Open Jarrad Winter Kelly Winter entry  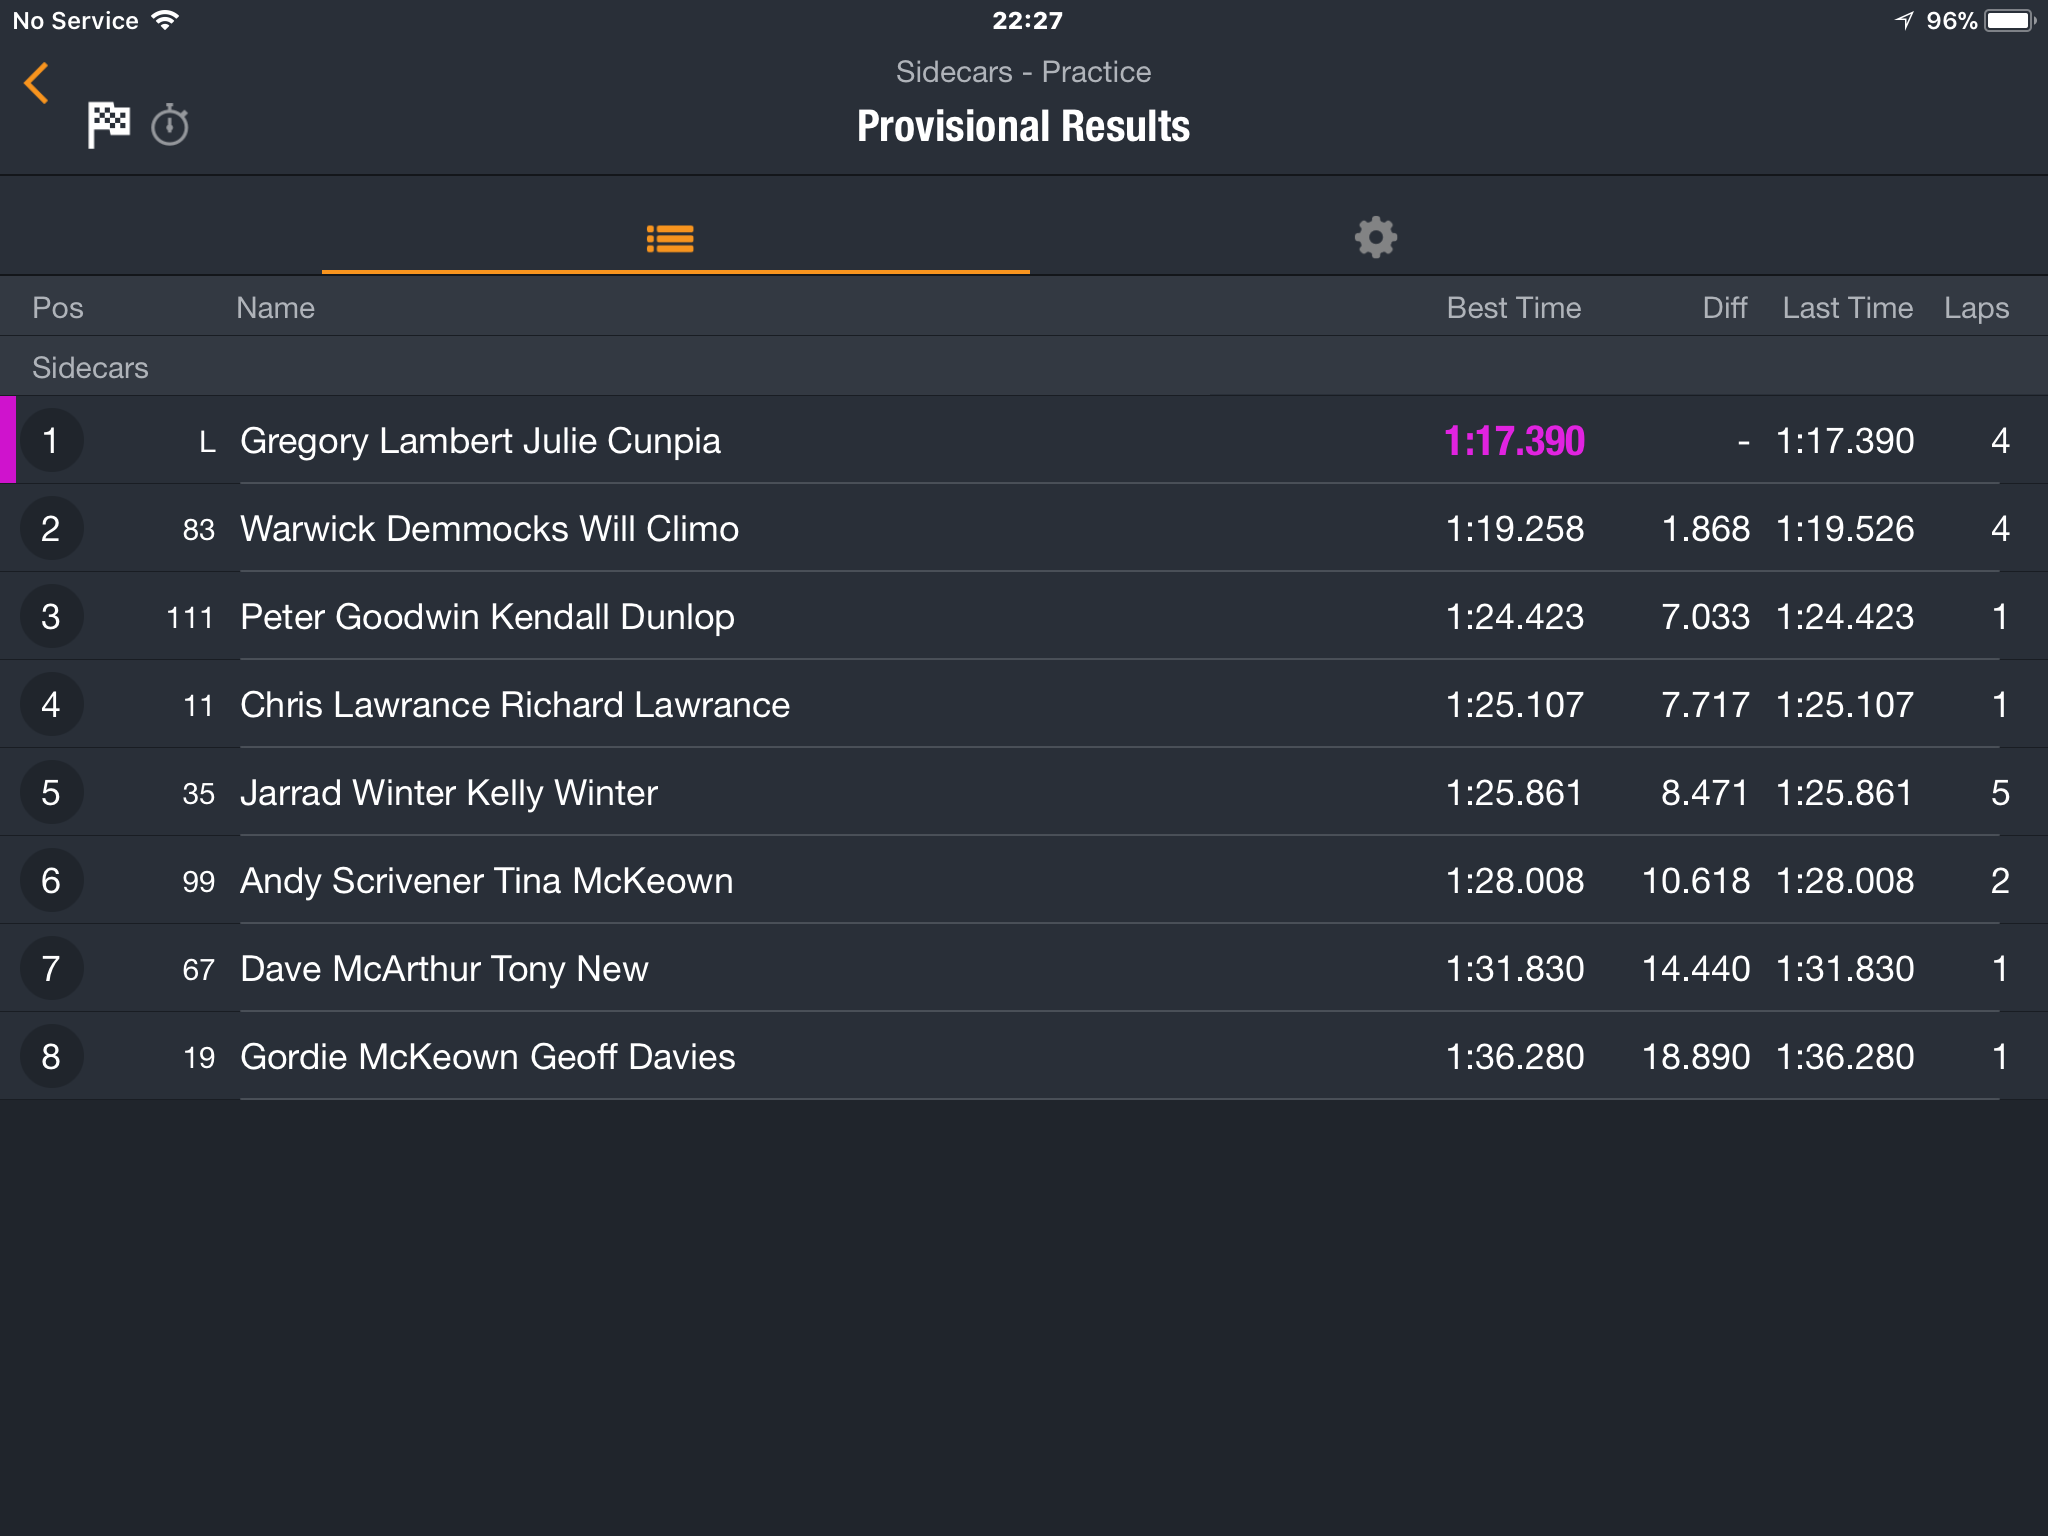click(x=1024, y=792)
